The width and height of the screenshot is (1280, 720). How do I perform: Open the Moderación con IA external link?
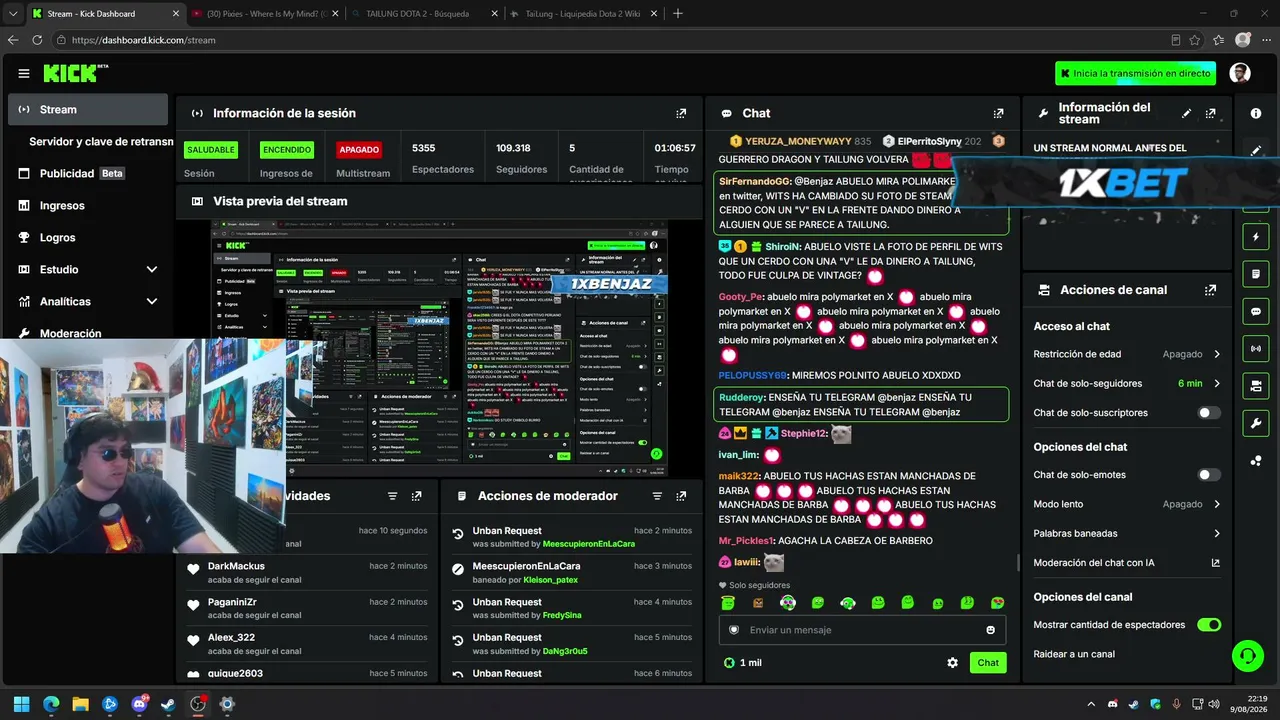[x=1216, y=563]
